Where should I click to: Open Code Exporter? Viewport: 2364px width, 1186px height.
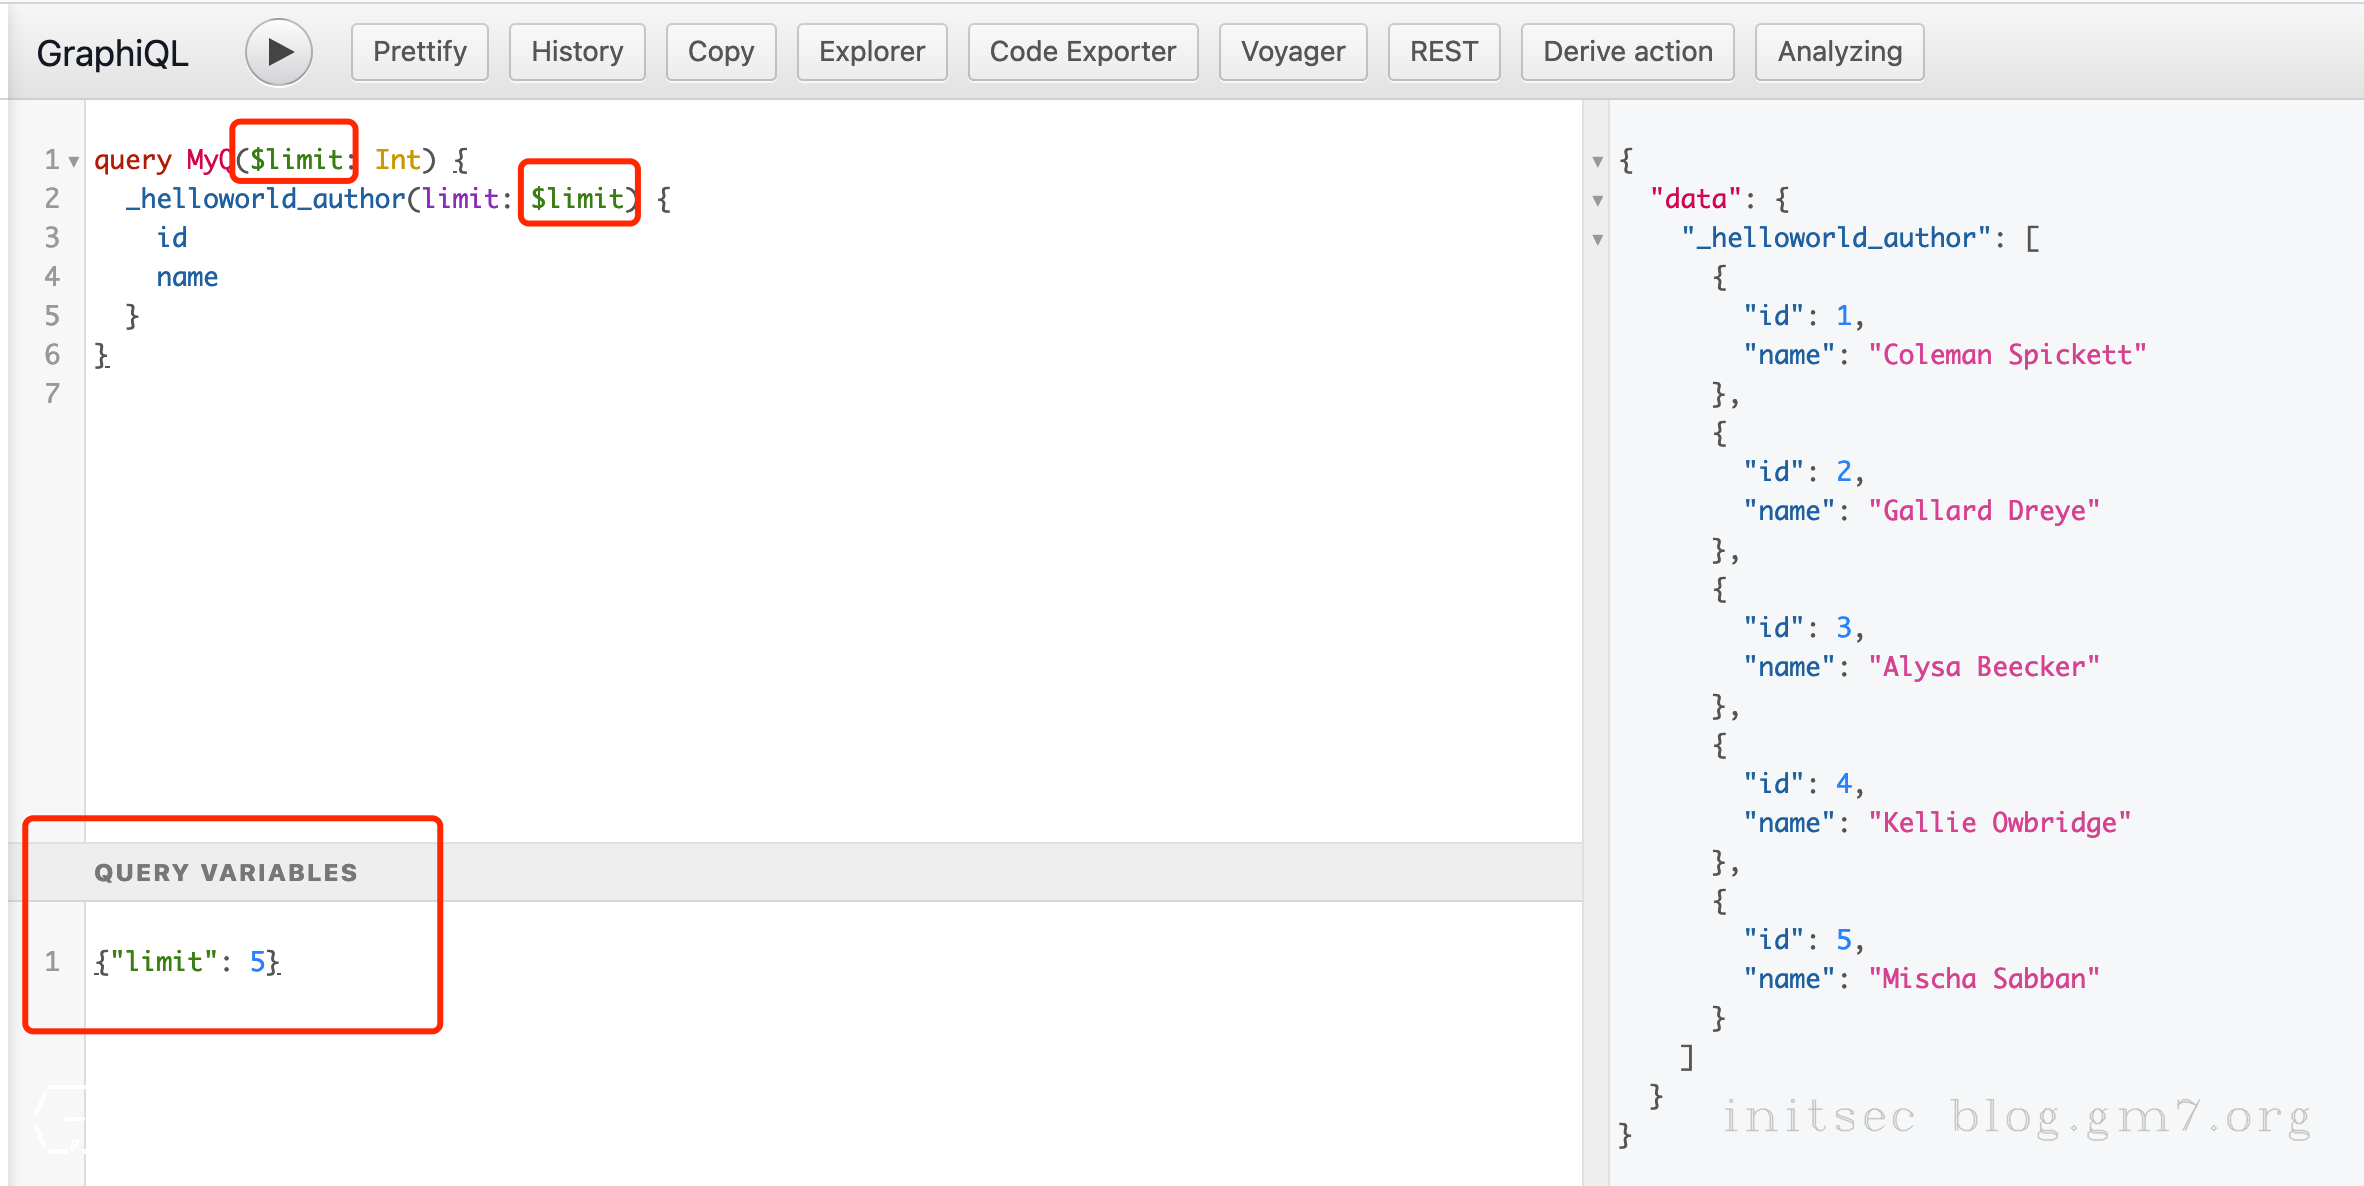point(1083,52)
